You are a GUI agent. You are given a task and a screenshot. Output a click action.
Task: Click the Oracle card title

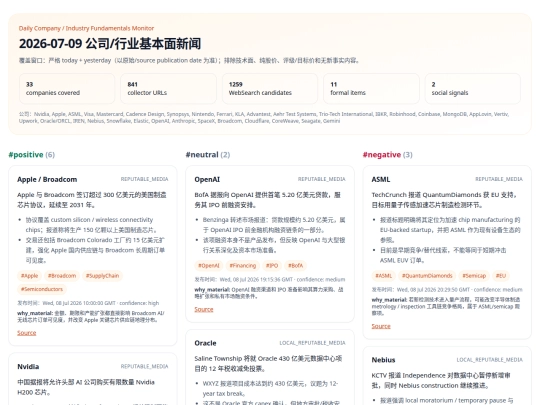205,343
